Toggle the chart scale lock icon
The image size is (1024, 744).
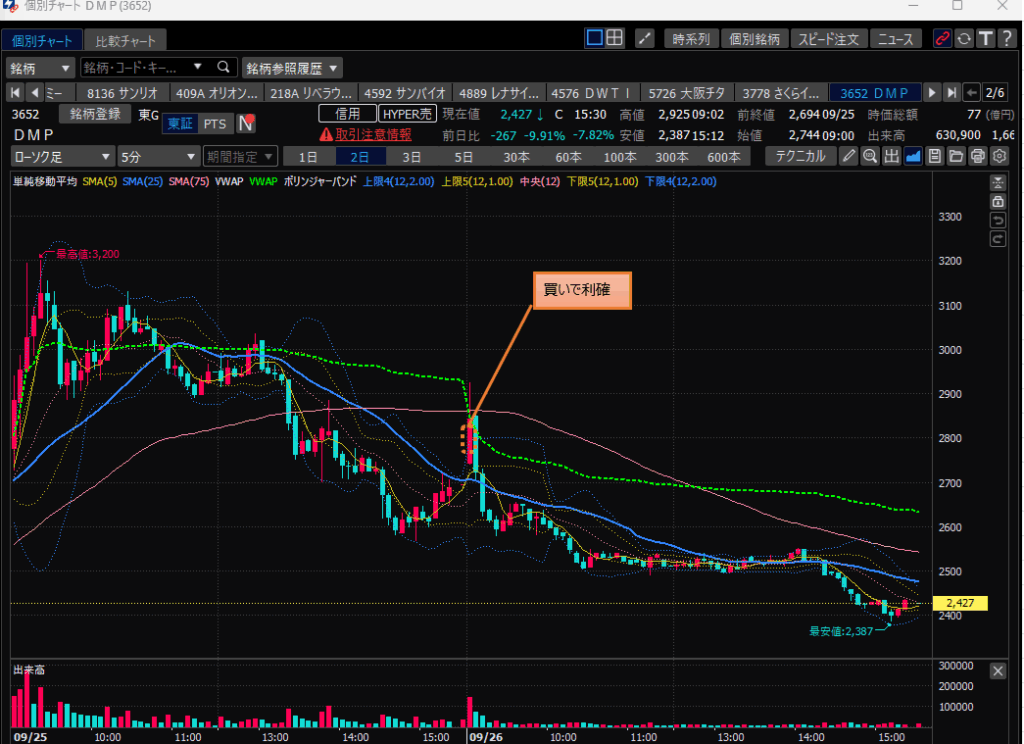(997, 201)
